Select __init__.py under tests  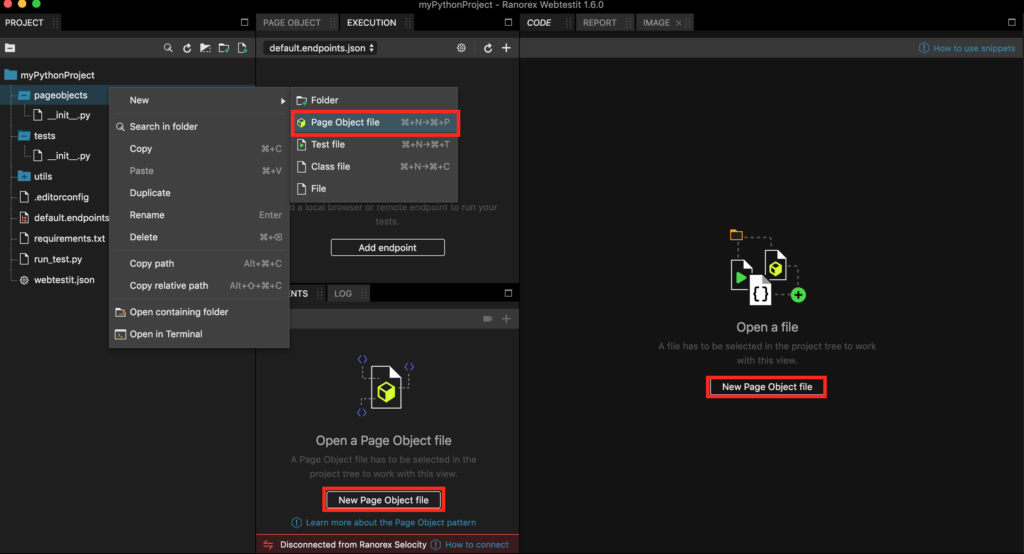pyautogui.click(x=69, y=155)
